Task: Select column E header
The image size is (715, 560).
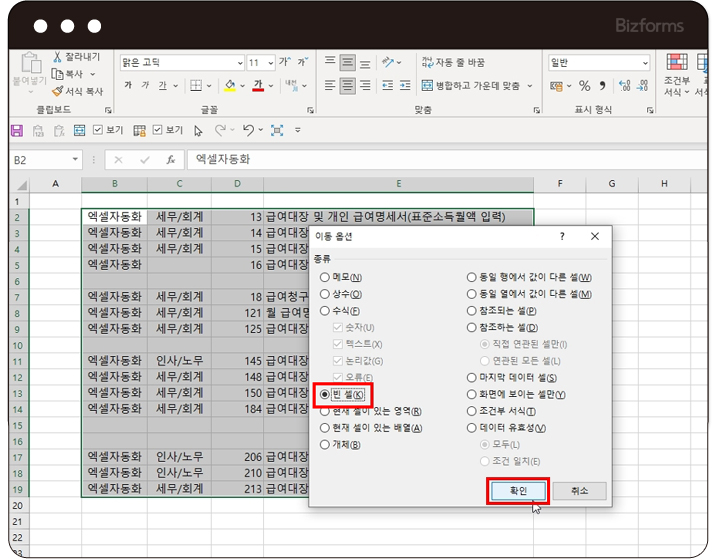Action: coord(398,184)
